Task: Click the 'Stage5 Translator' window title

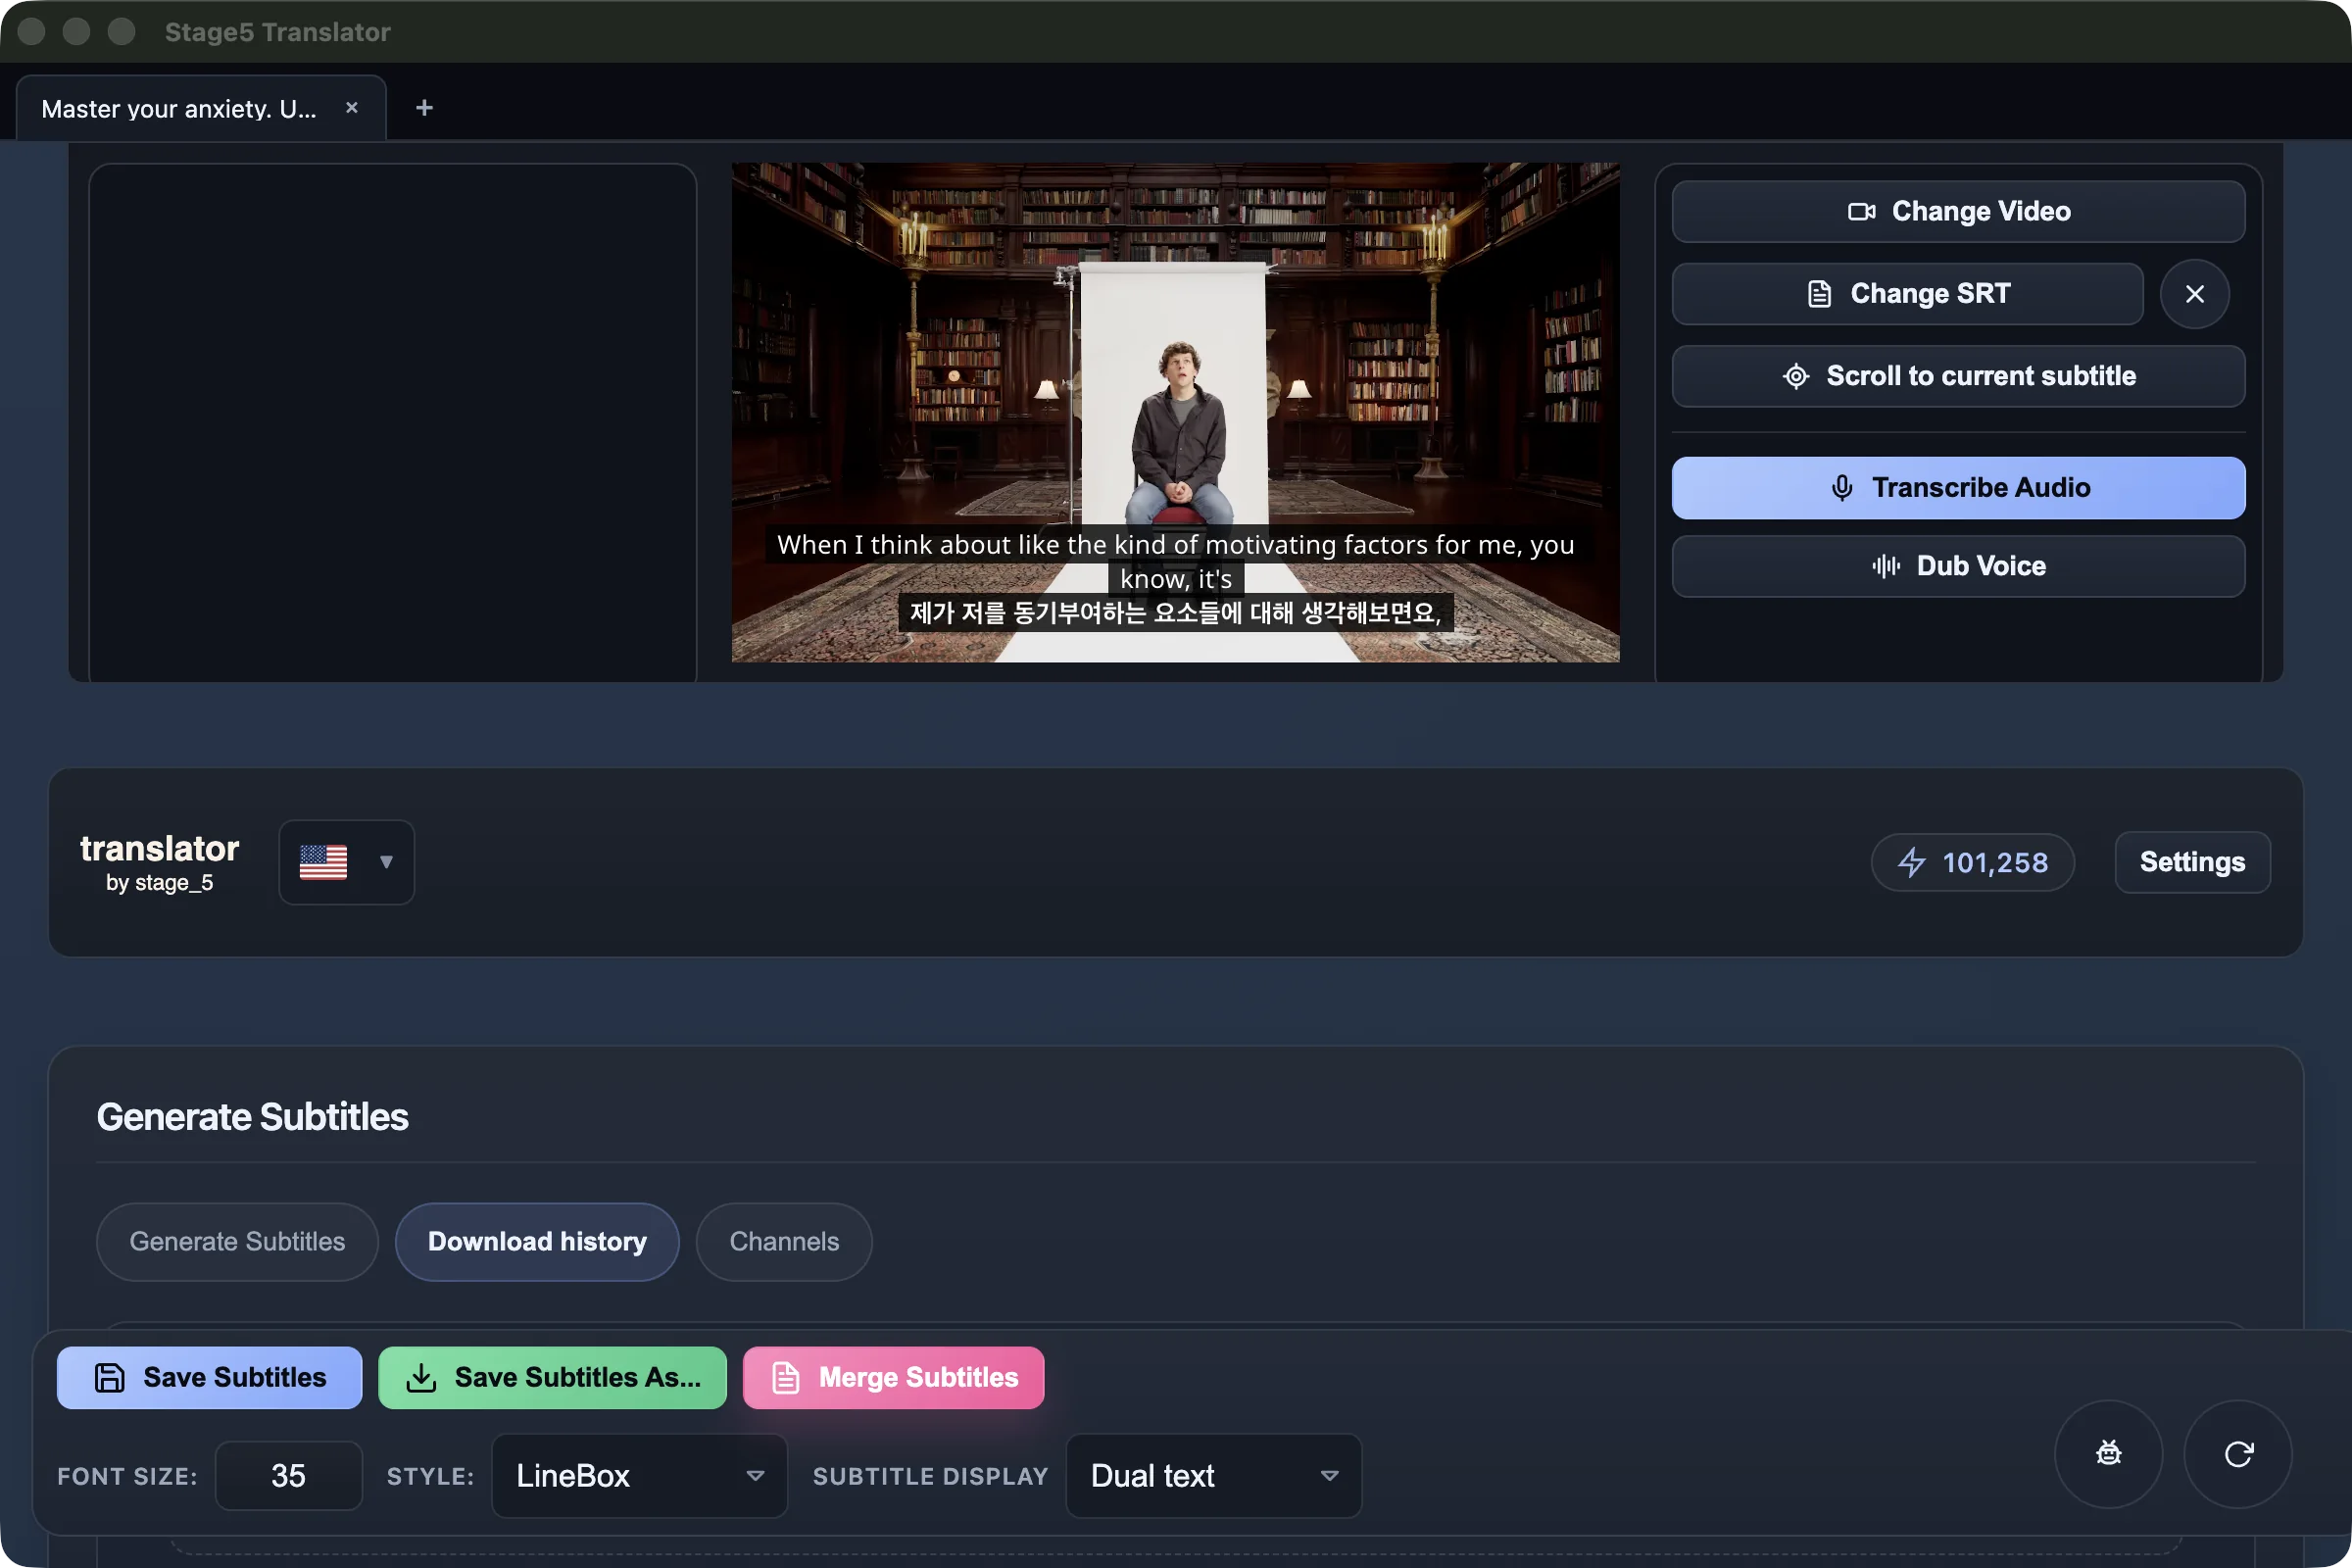Action: [x=277, y=31]
